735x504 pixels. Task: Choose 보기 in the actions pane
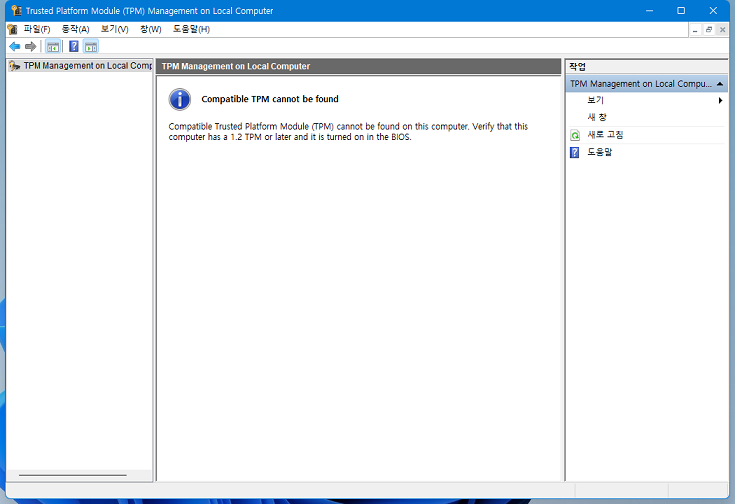[x=595, y=100]
